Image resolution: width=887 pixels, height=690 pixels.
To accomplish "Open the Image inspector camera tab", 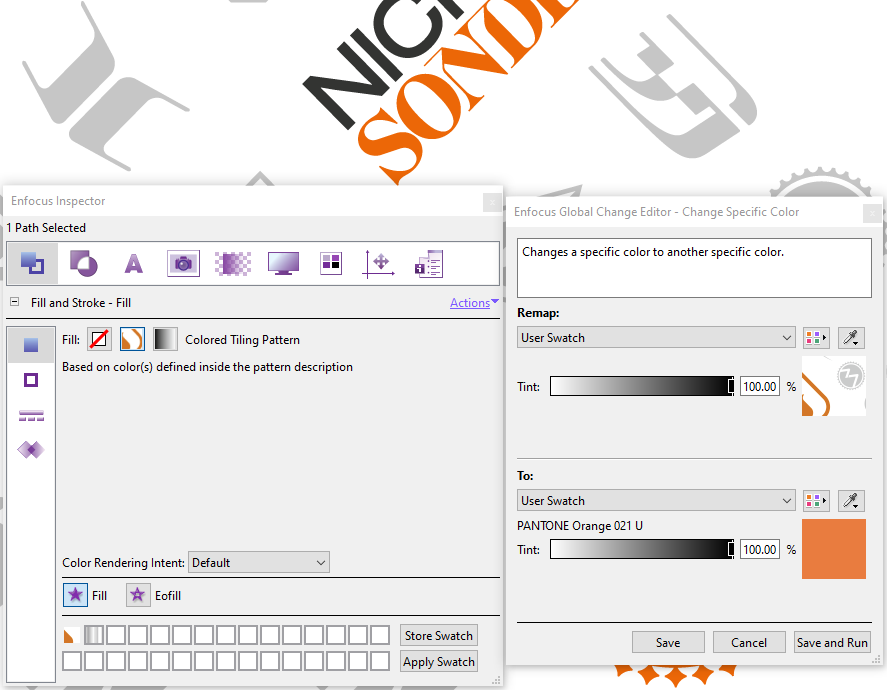I will (x=183, y=264).
